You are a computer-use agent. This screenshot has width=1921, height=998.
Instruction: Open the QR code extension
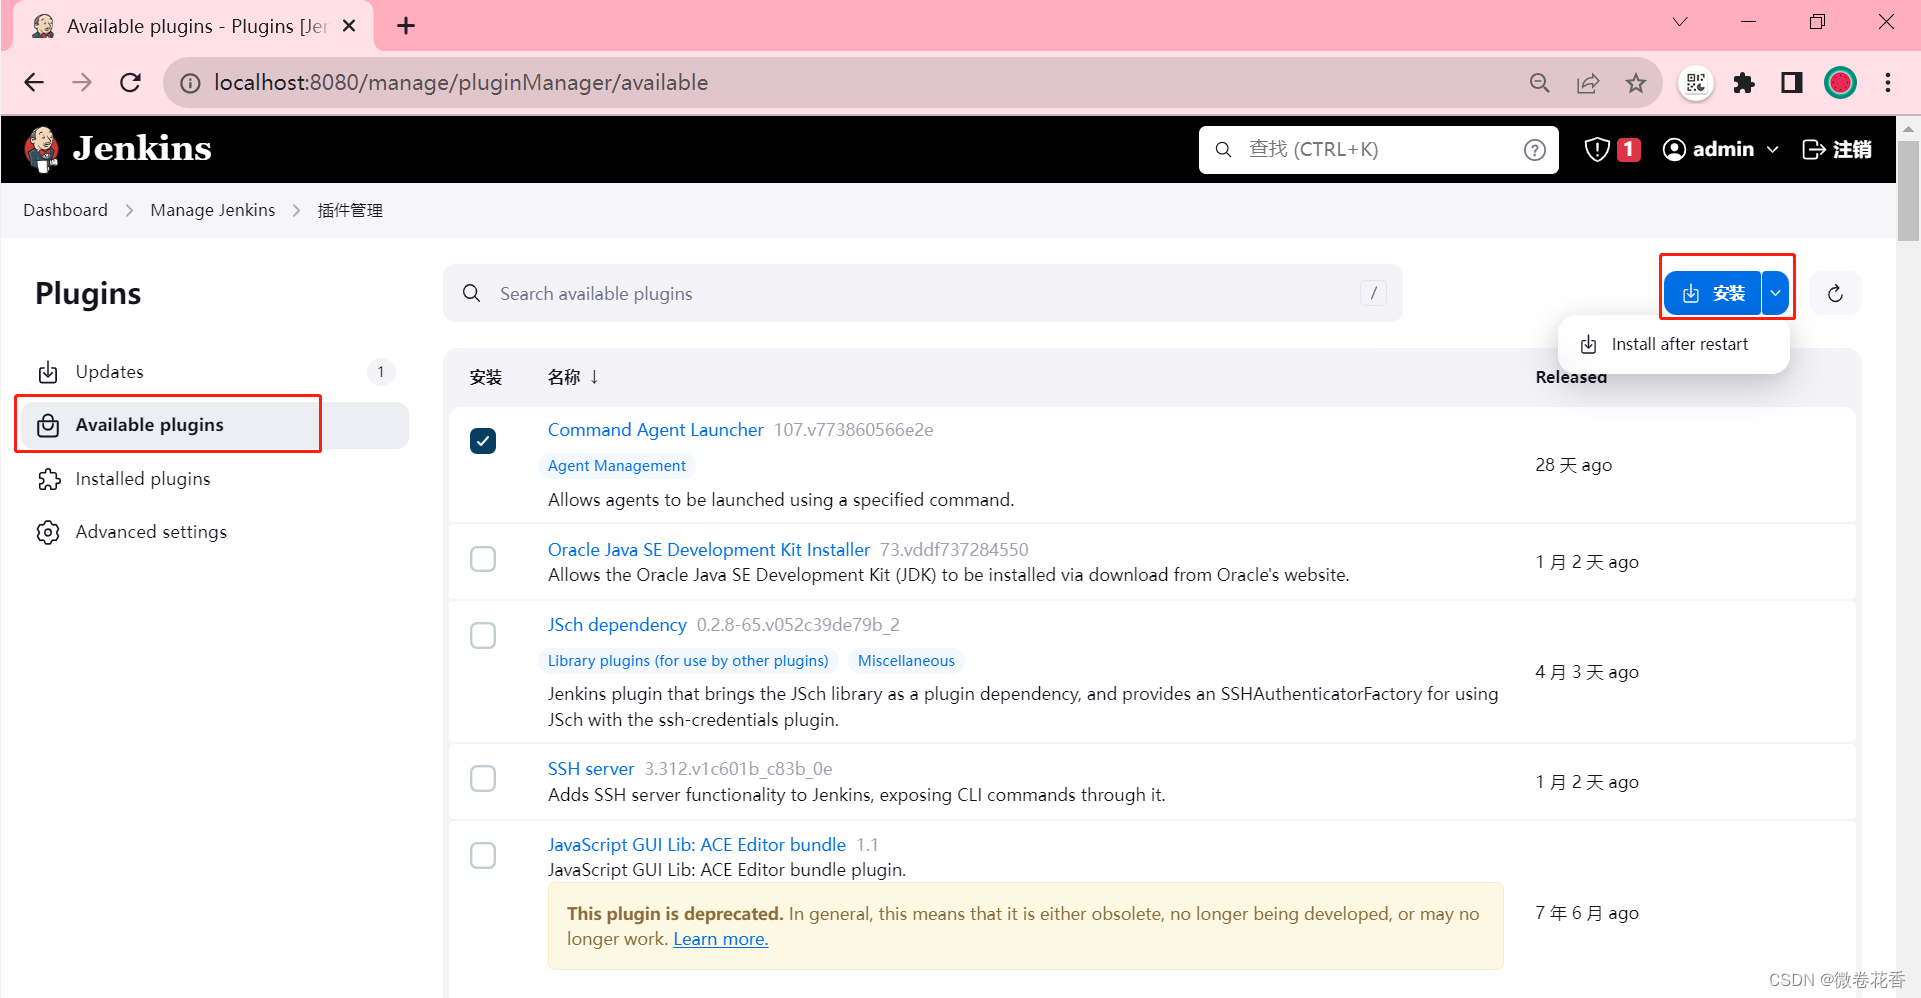(1696, 83)
